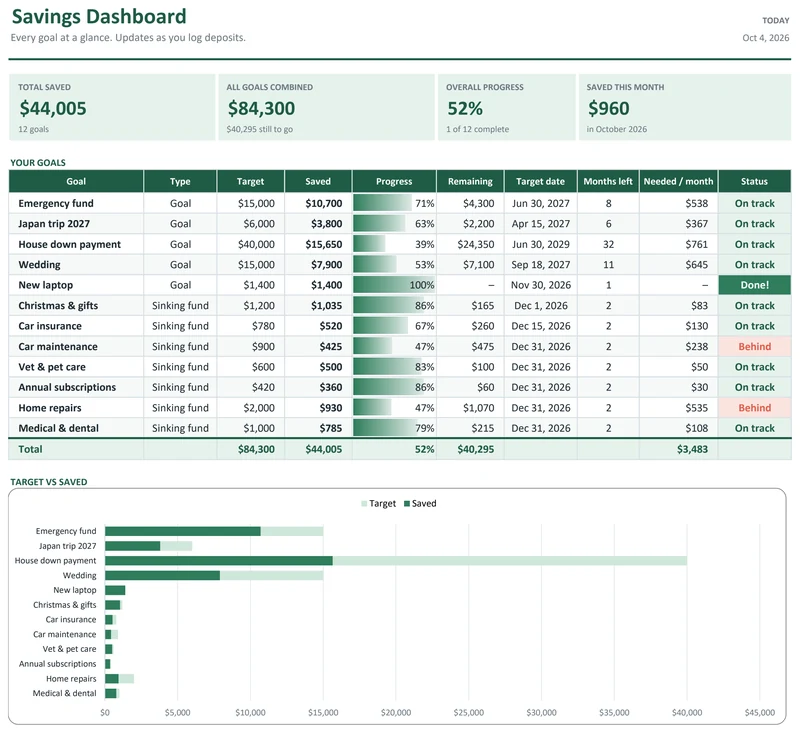This screenshot has width=800, height=733.
Task: Click the Months left column header
Action: [608, 182]
